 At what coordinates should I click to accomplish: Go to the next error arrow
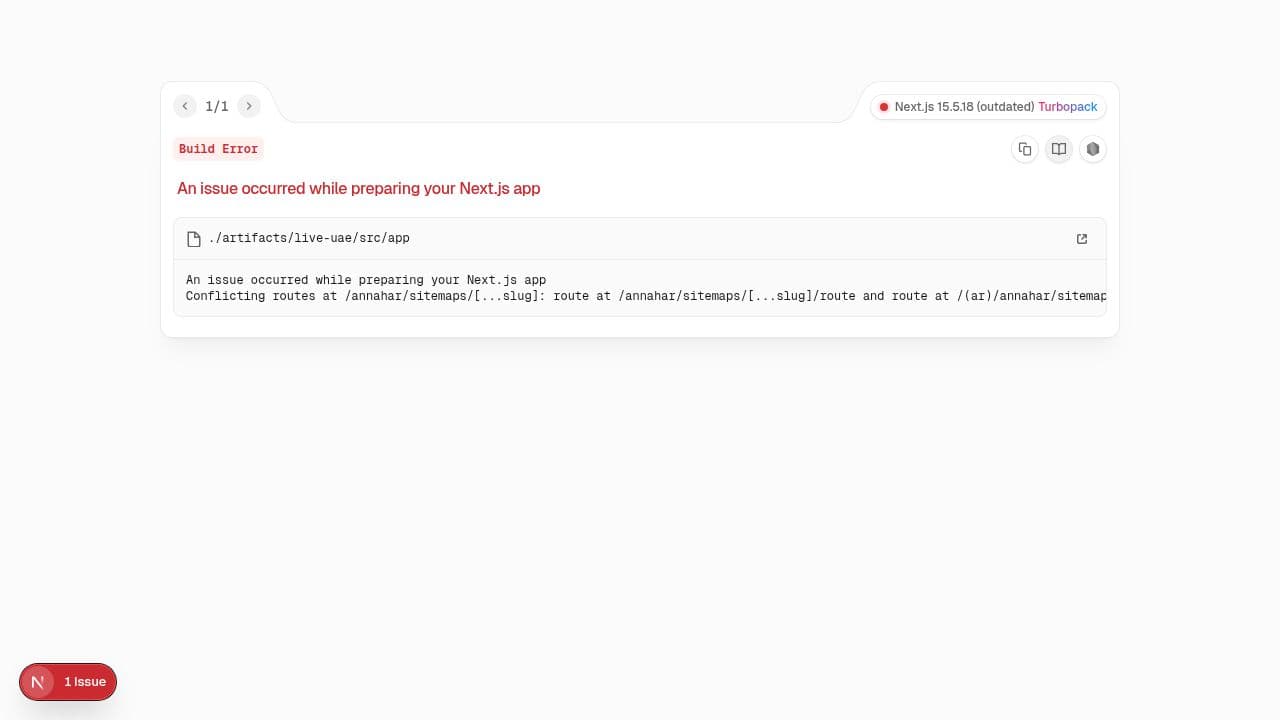pos(249,106)
